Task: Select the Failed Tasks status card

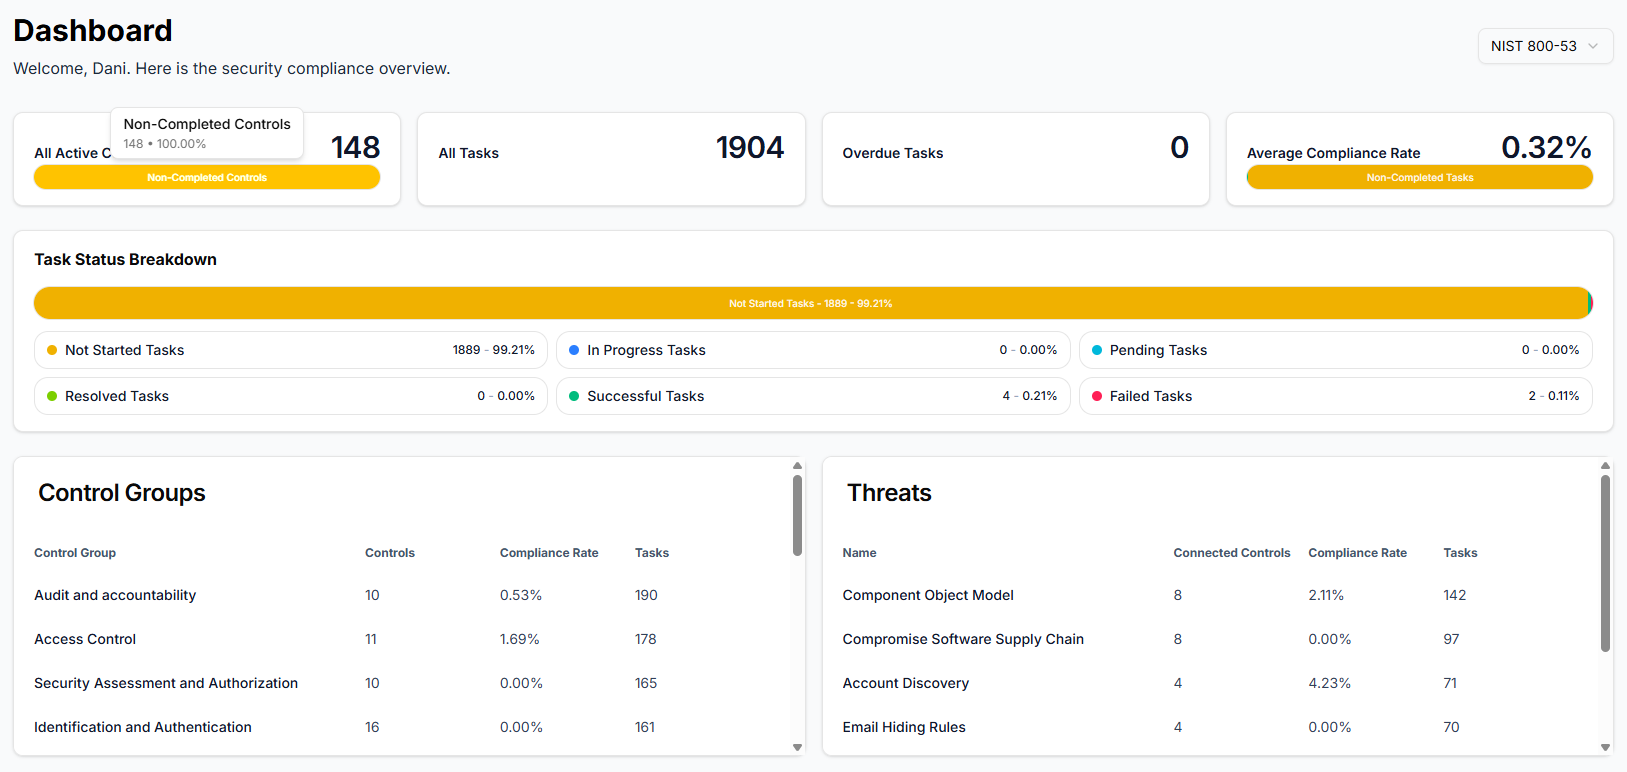Action: pyautogui.click(x=1336, y=396)
